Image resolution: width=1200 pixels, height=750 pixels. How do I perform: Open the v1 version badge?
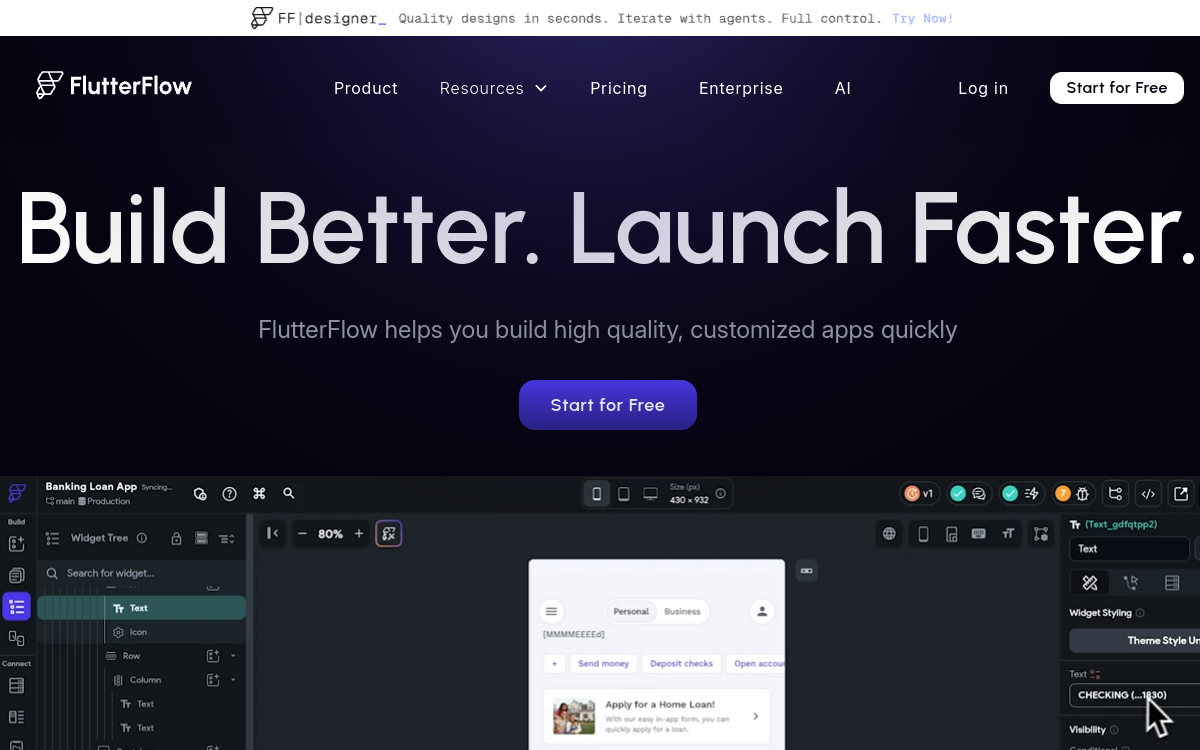919,493
